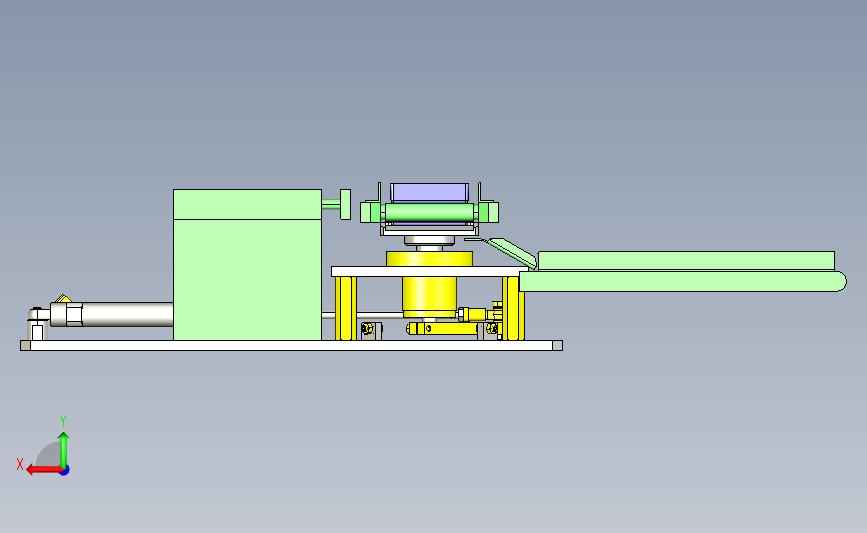Select the rounded lower green tray rail
This screenshot has width=867, height=533.
point(683,281)
